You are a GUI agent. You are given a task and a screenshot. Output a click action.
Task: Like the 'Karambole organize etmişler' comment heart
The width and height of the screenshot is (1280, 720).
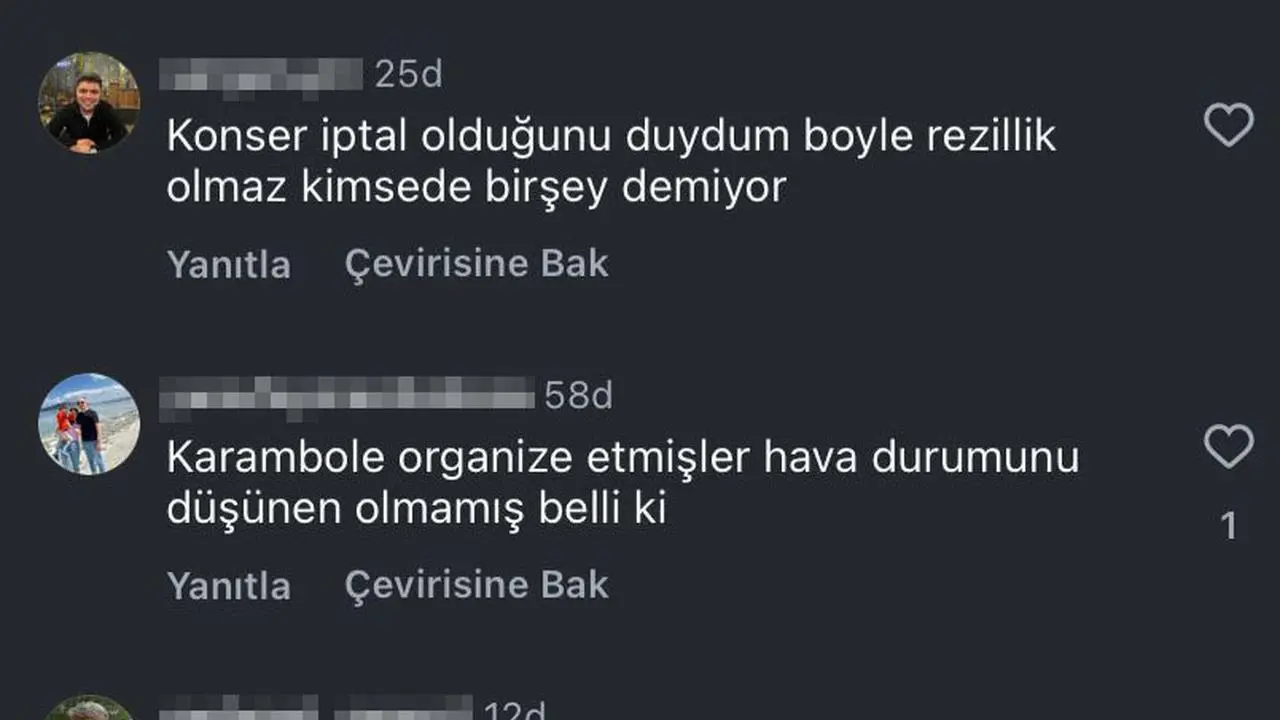click(1228, 447)
